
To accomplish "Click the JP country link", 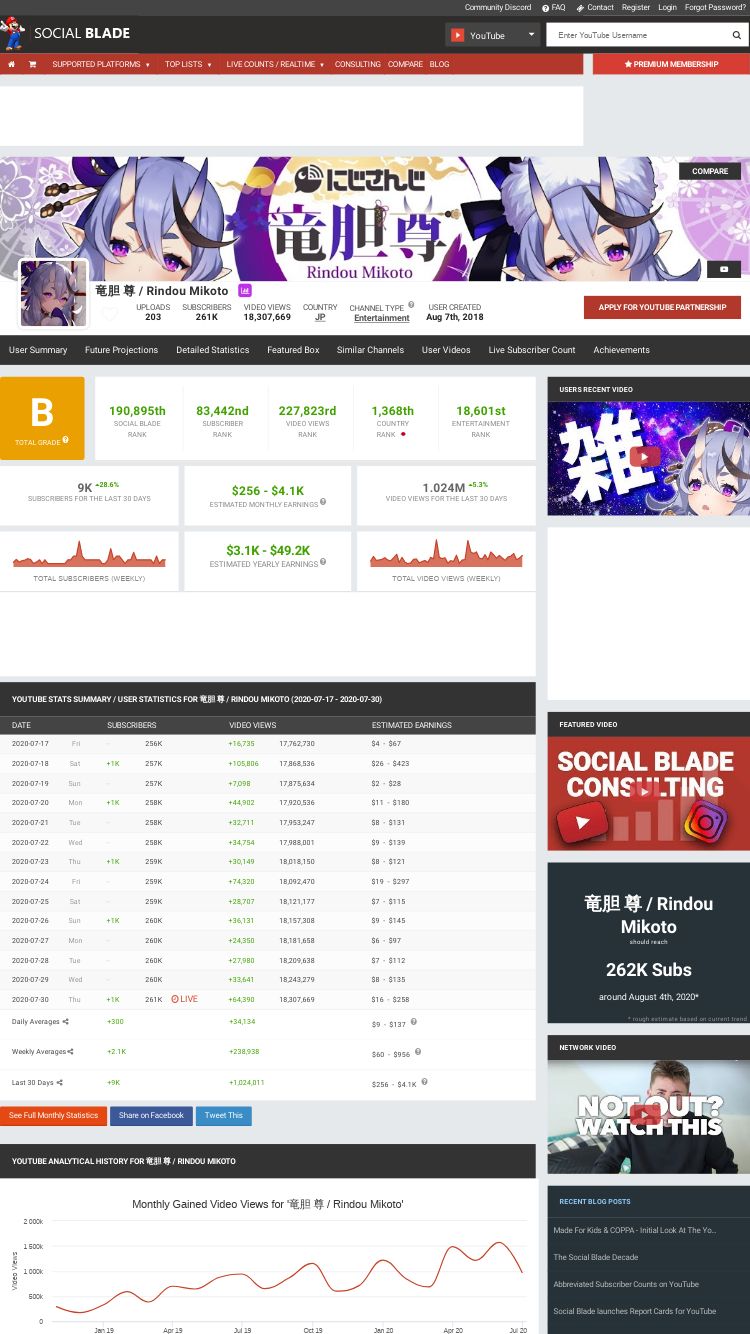I will (x=320, y=317).
